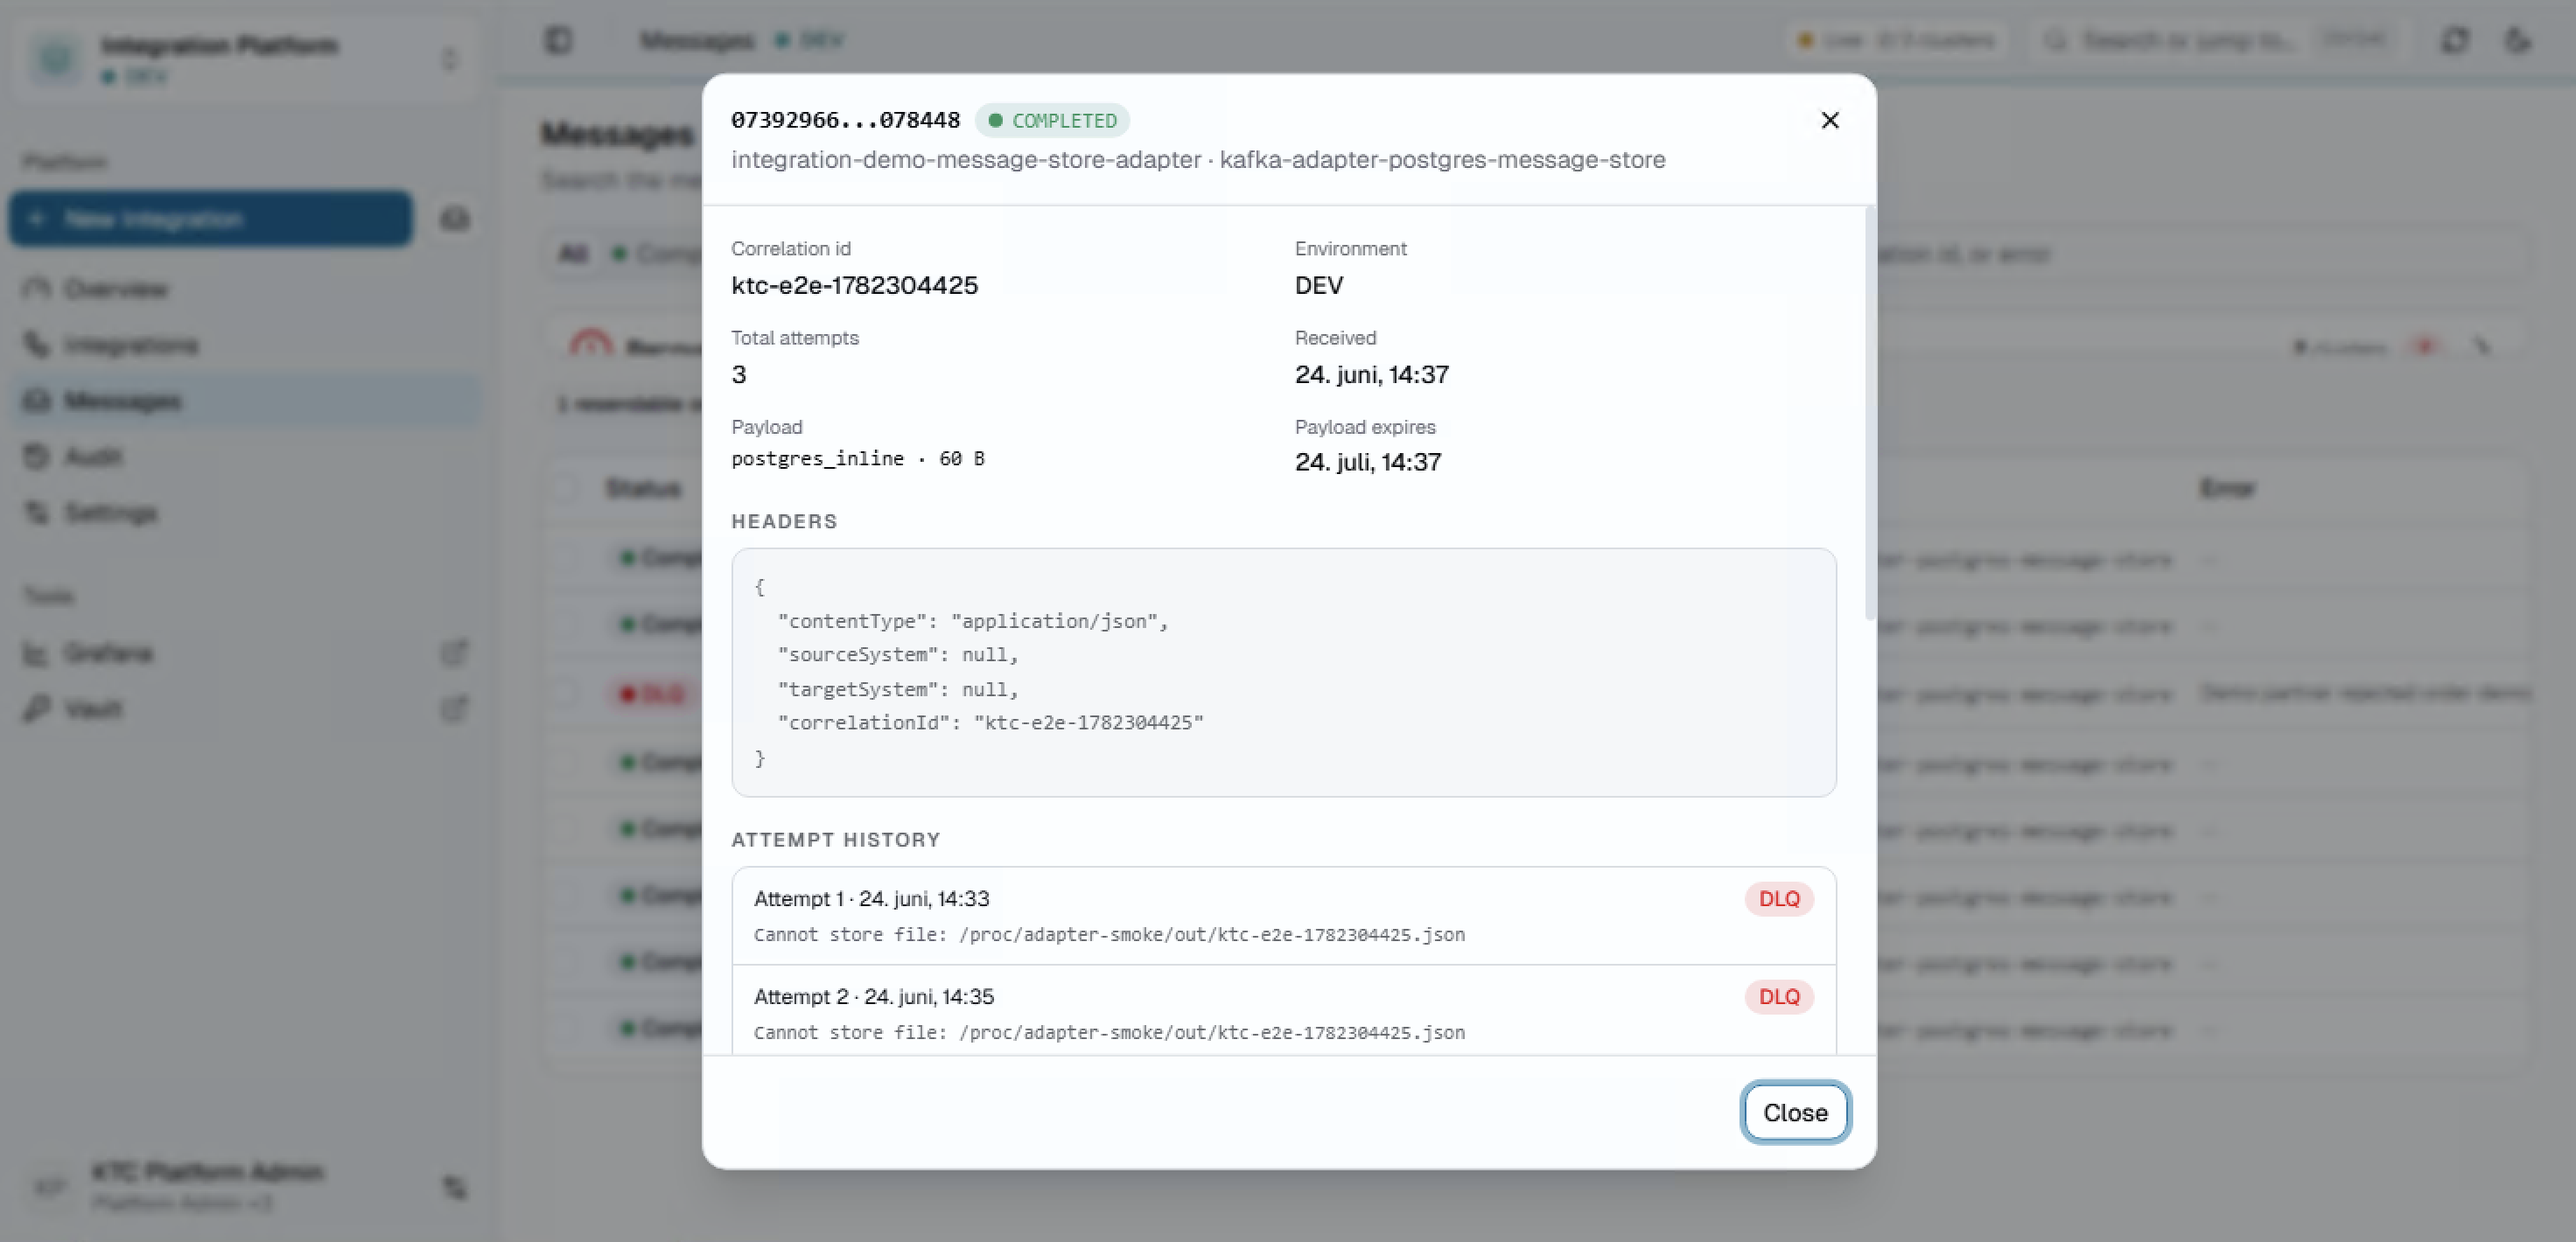Click the Grafana external-link icon
Viewport: 2576px width, 1242px height.
(454, 653)
